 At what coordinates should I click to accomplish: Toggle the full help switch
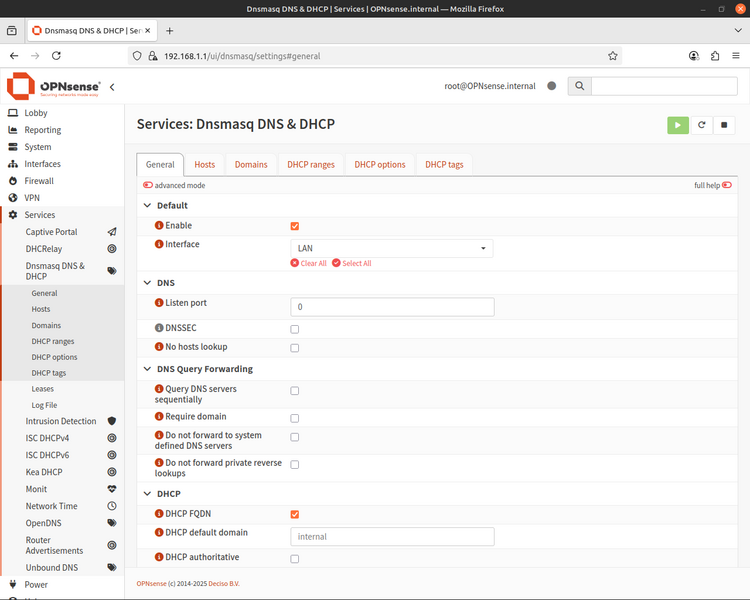(727, 185)
